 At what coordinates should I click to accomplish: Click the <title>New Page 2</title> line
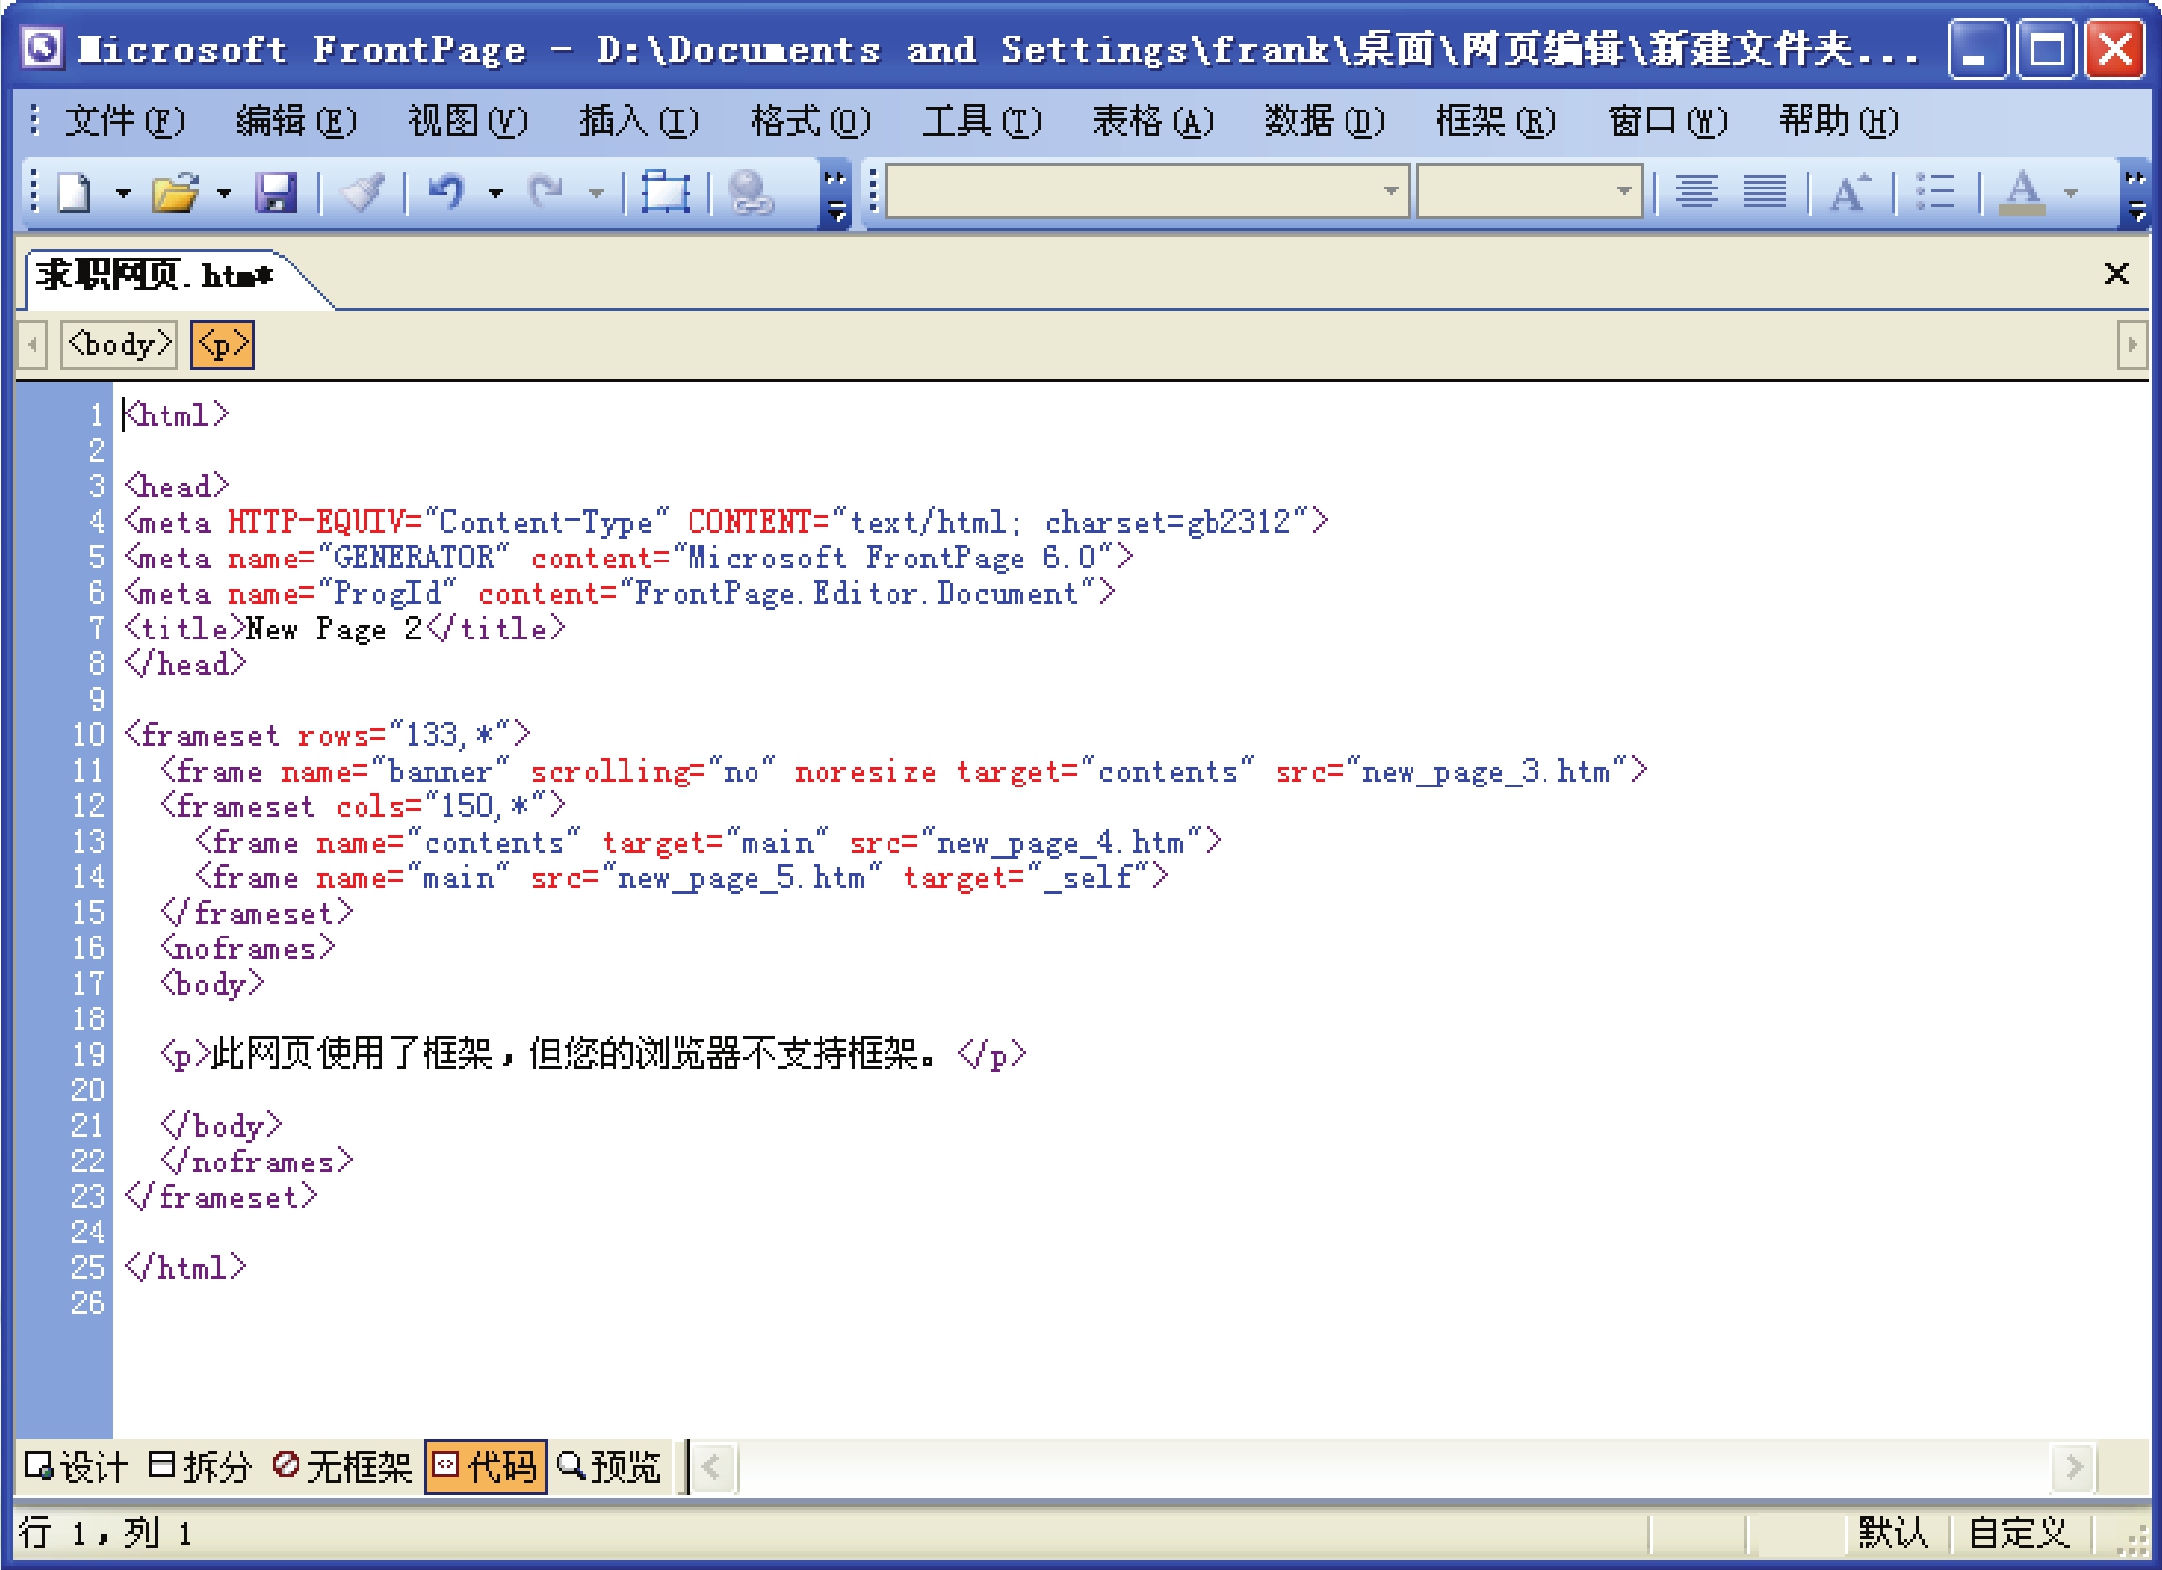coord(345,629)
